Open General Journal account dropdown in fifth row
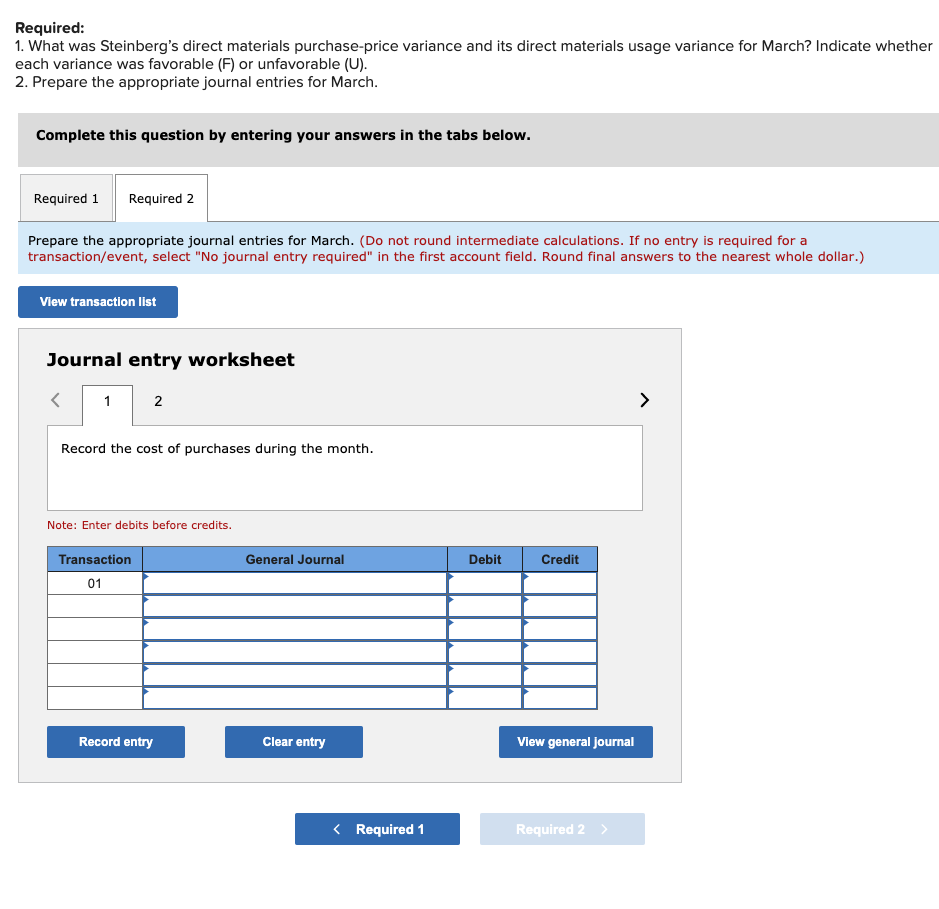The height and width of the screenshot is (909, 939). [295, 675]
